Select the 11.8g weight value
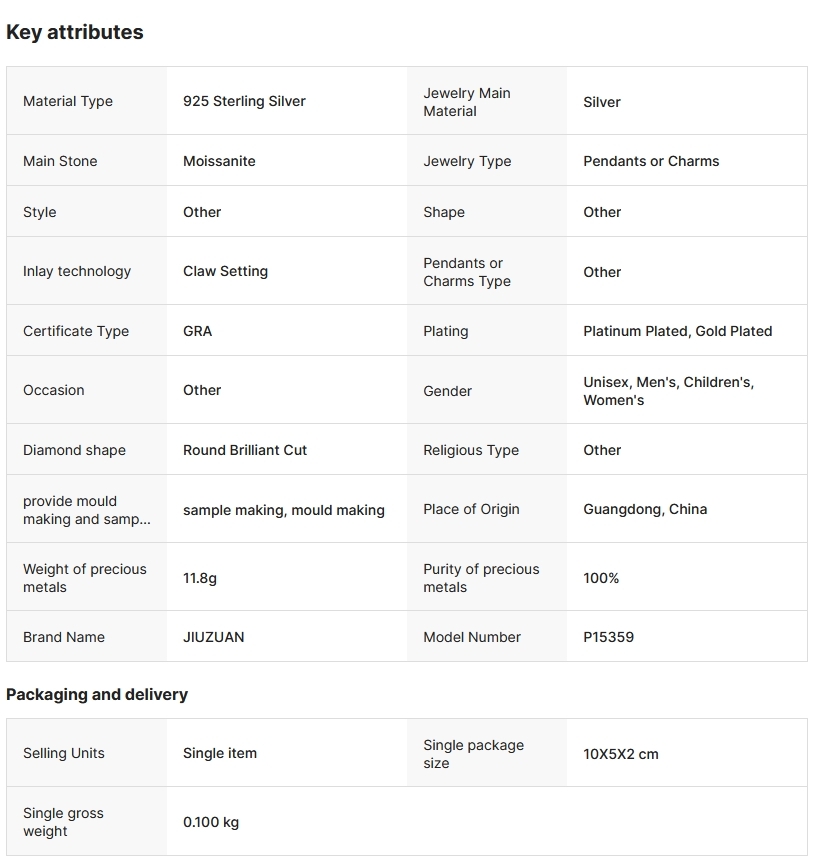Viewport: 814px width, 860px height. 200,578
